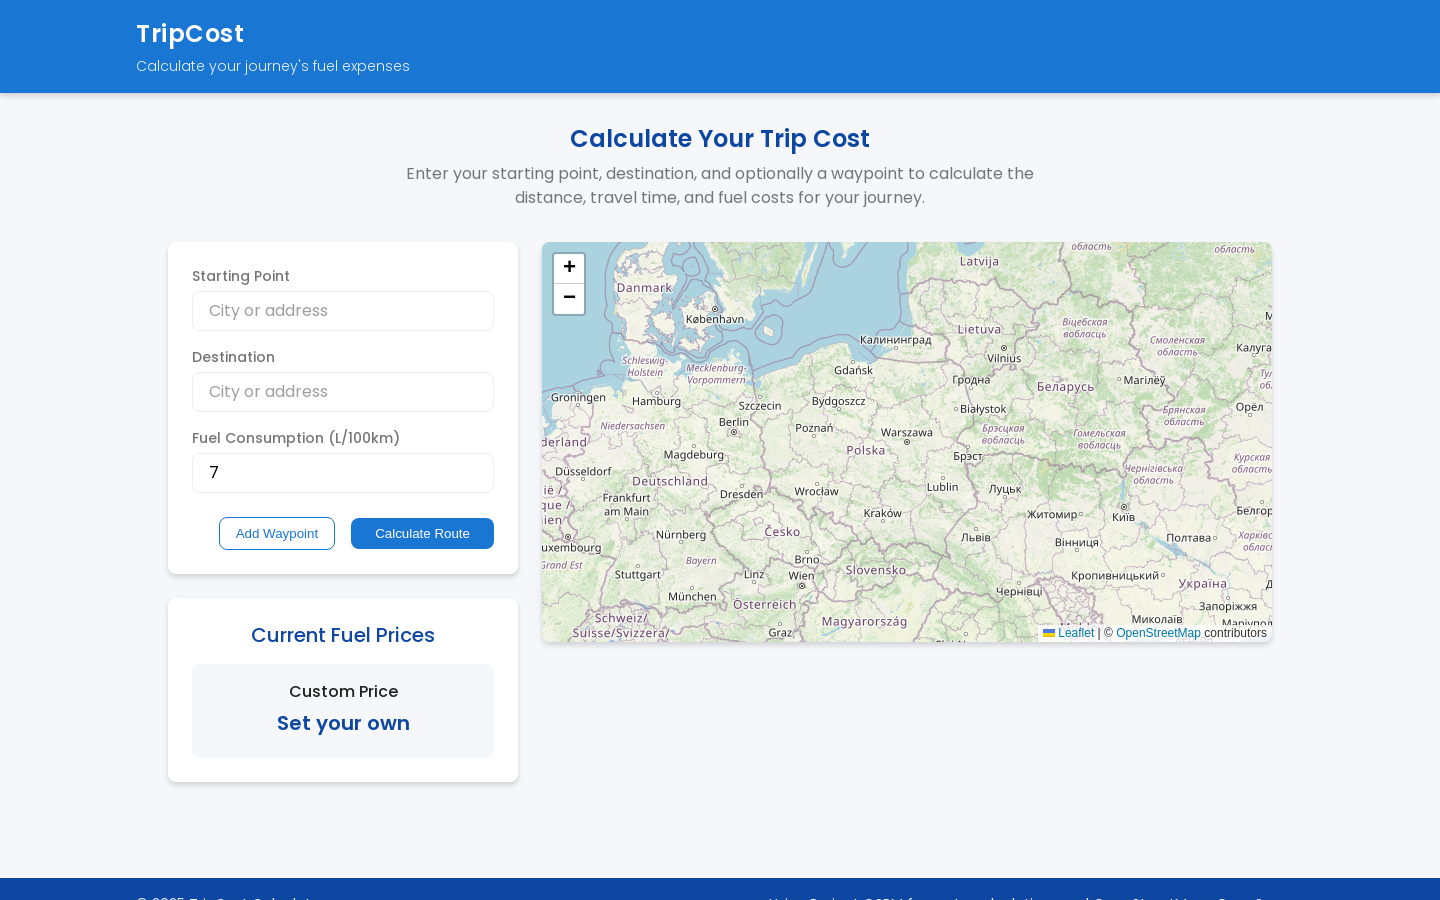
Task: Add a waypoint to the route
Action: (x=277, y=533)
